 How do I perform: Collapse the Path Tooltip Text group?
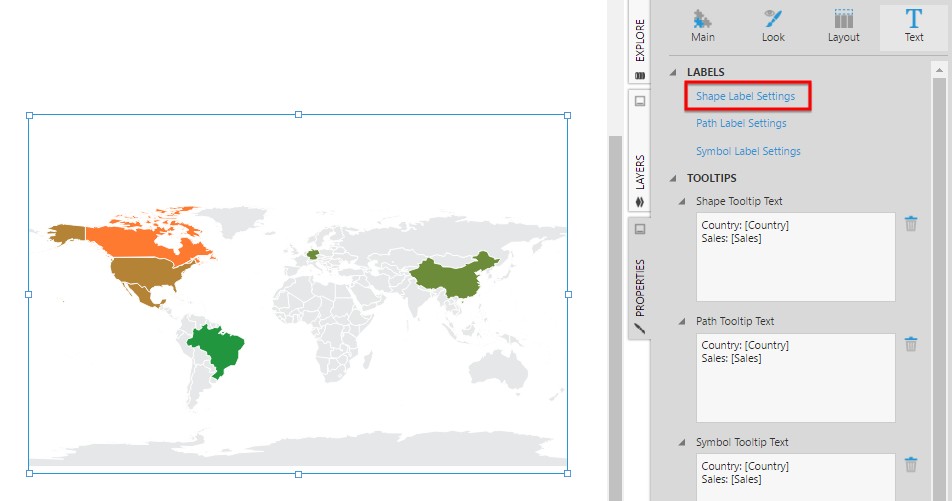pos(683,322)
